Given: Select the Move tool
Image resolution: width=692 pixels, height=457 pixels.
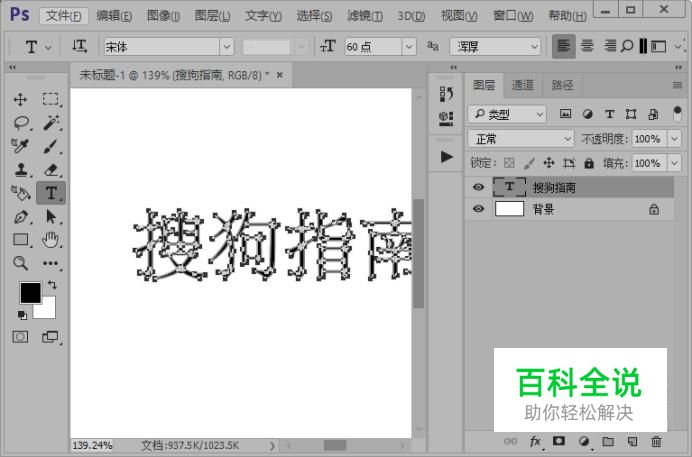Looking at the screenshot, I should tap(20, 99).
